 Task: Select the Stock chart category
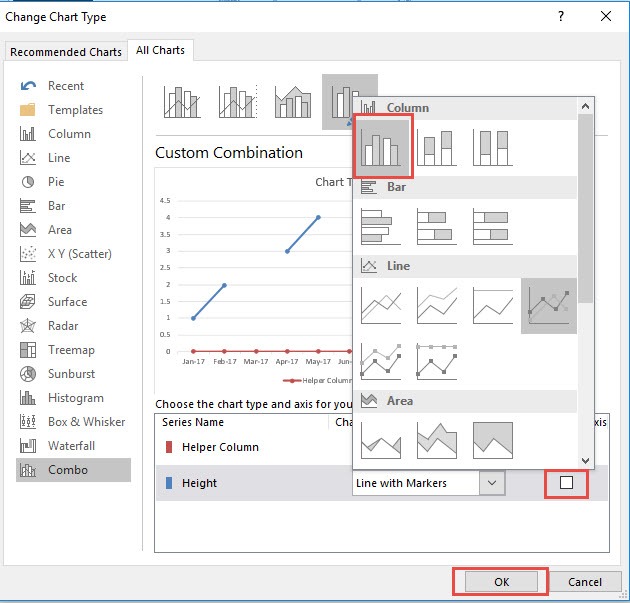(x=73, y=278)
